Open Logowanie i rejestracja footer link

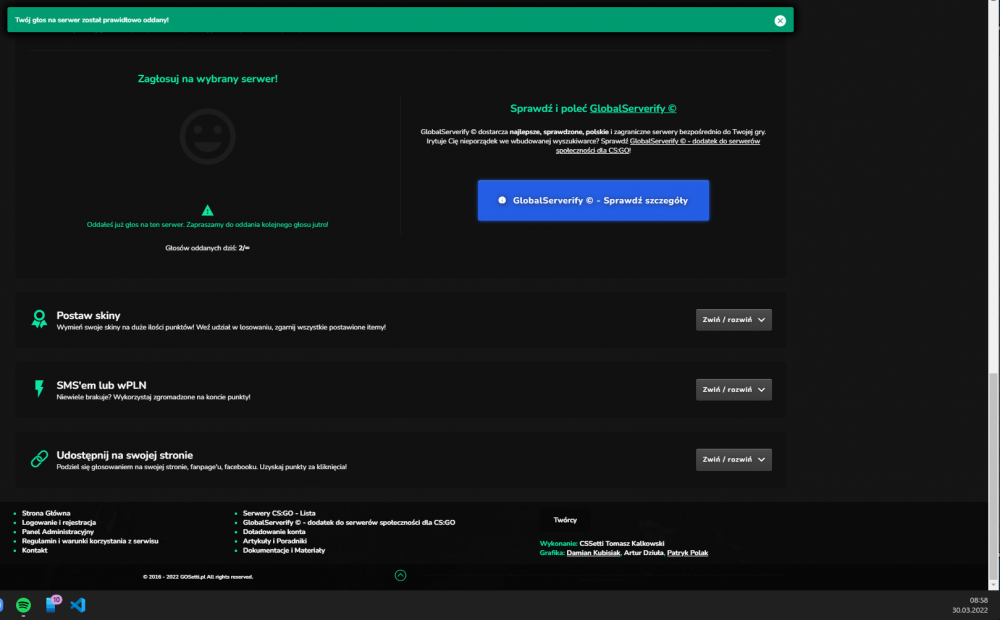coord(59,522)
